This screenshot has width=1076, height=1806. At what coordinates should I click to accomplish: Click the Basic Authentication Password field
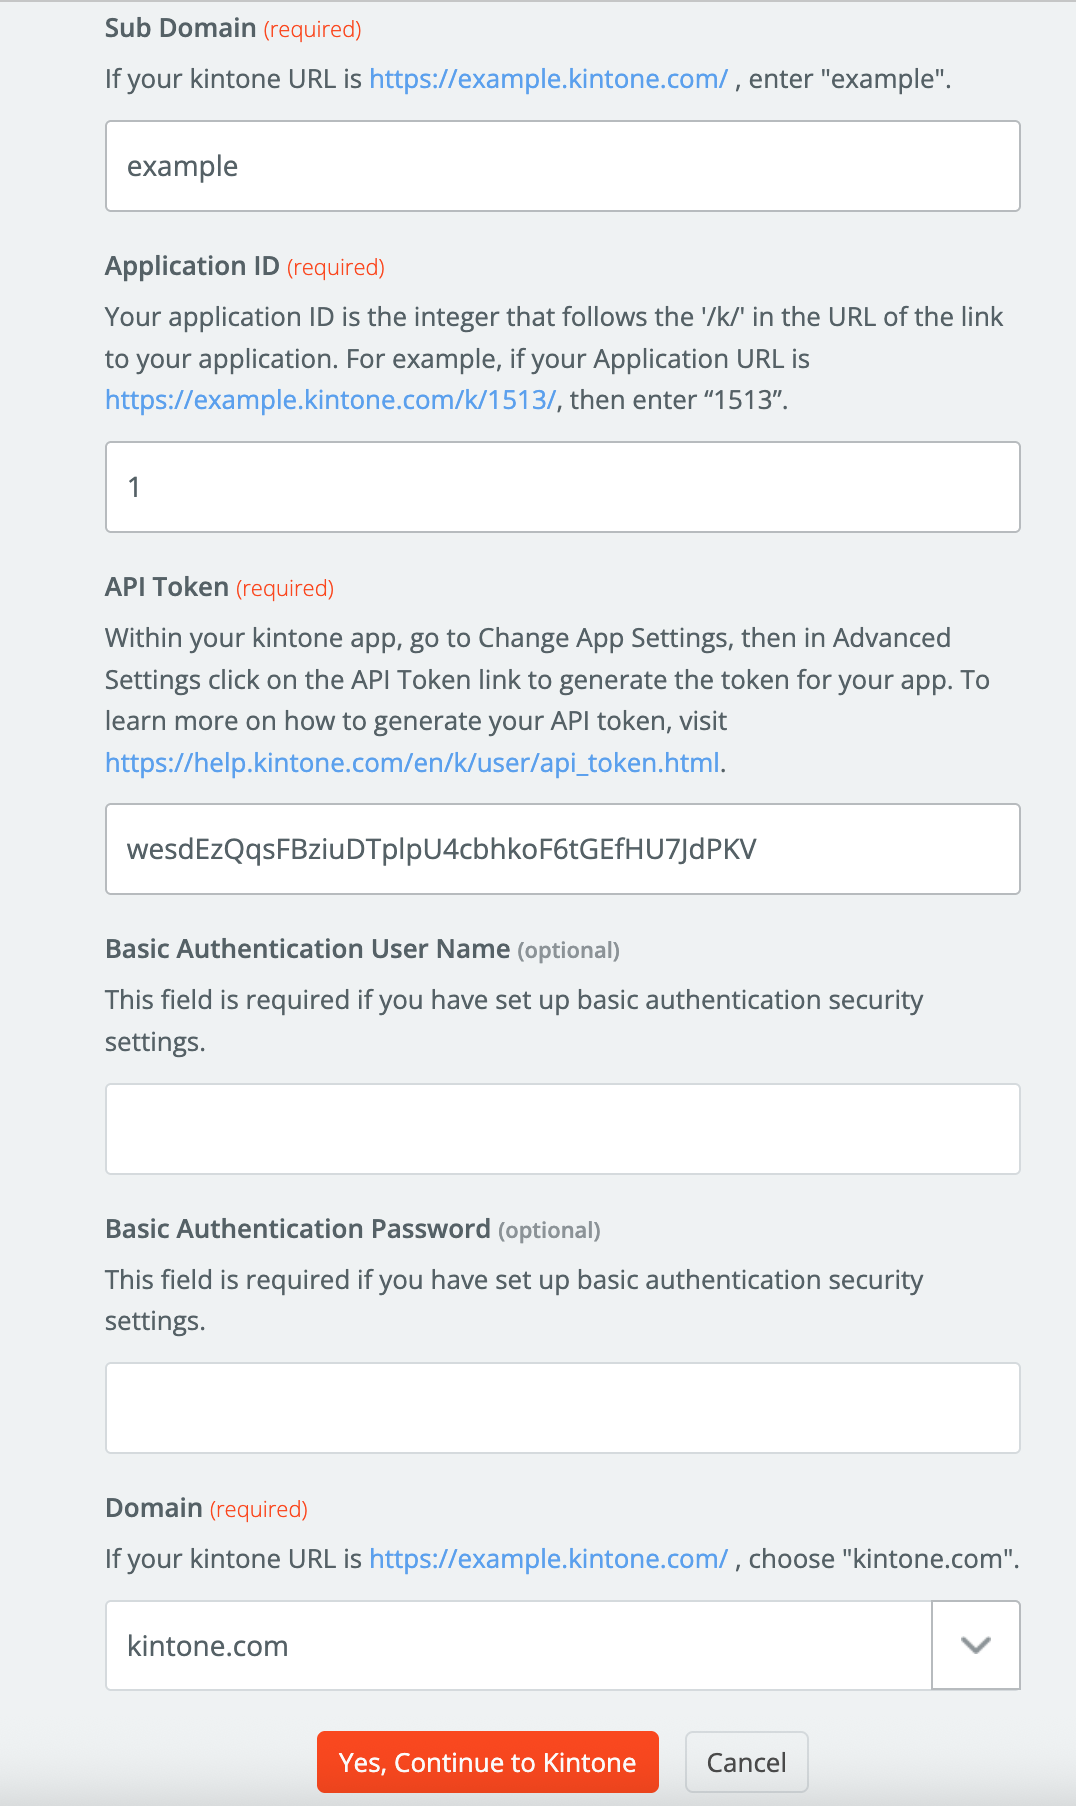(x=563, y=1407)
